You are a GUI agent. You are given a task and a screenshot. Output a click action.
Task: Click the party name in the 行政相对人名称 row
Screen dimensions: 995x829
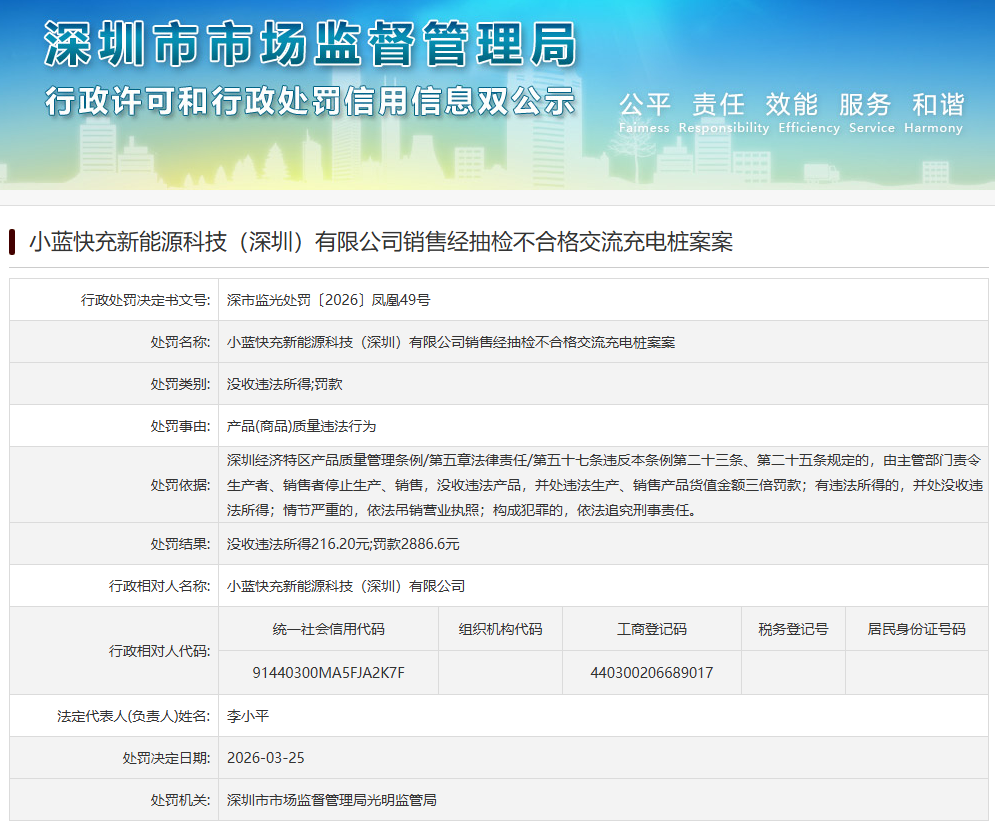346,586
